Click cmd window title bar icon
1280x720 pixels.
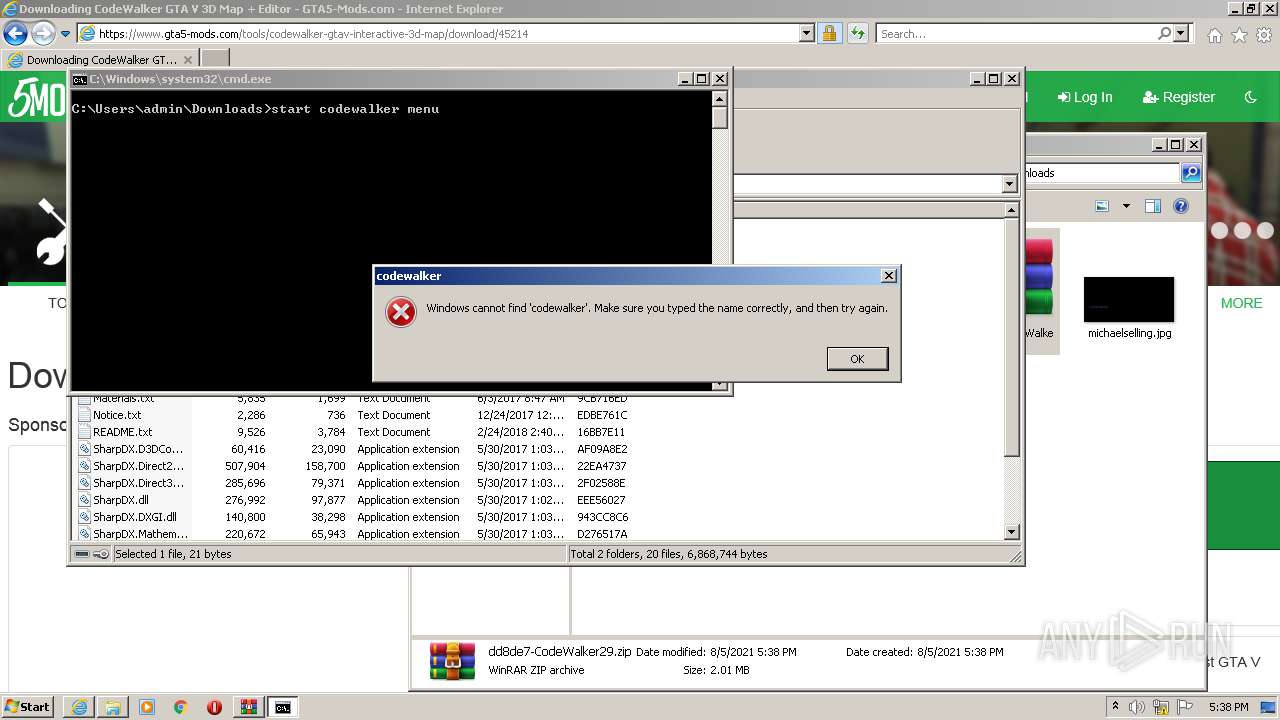[x=79, y=79]
